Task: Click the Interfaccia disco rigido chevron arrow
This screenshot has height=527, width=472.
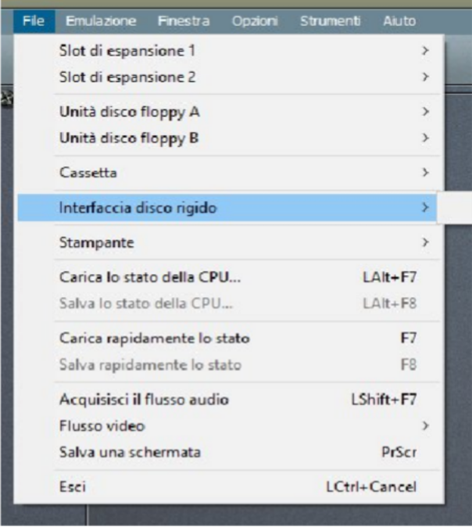Action: (x=425, y=208)
